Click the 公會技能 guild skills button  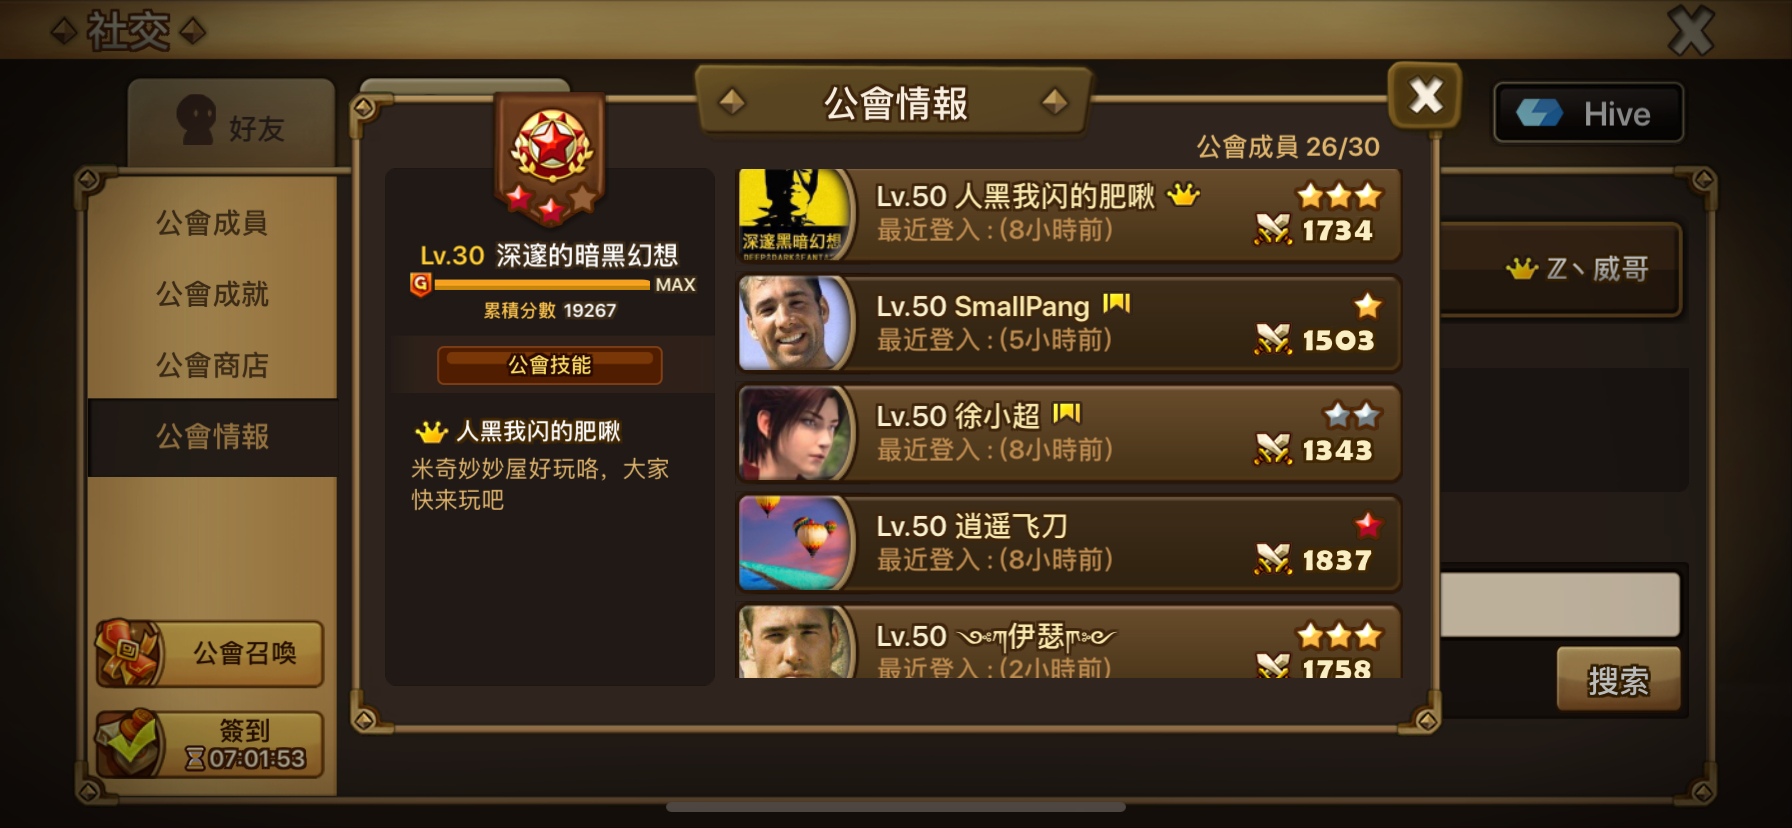tap(550, 365)
